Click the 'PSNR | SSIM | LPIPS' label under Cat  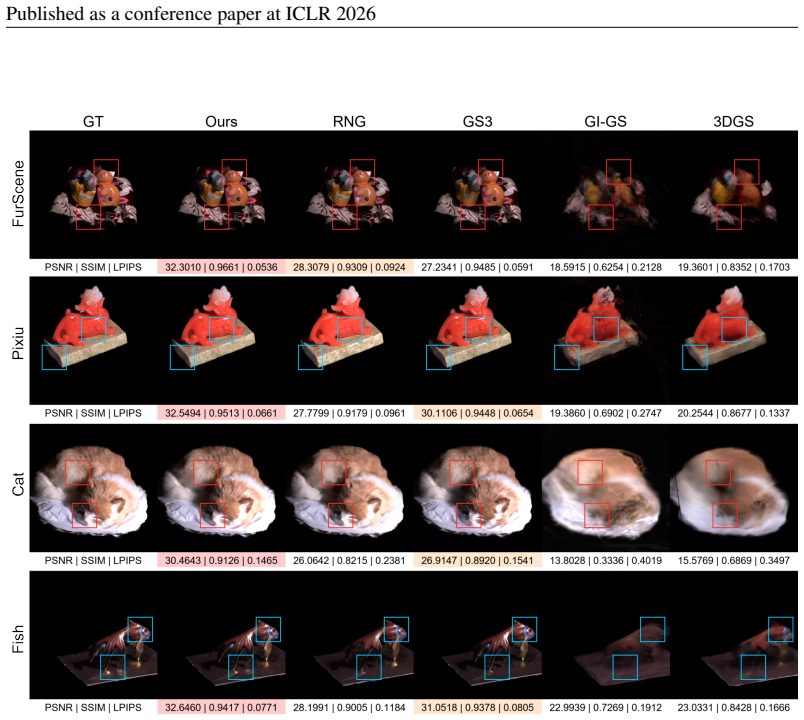[x=93, y=561]
